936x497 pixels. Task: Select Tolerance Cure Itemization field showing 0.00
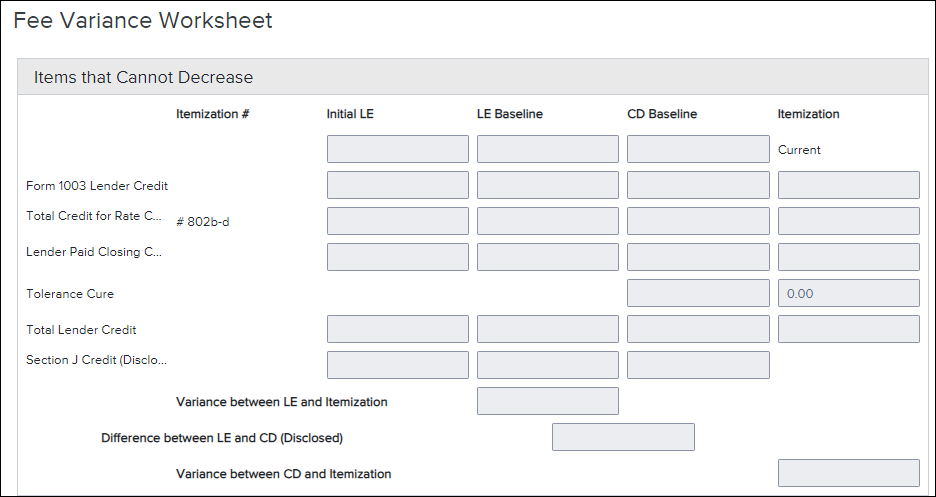point(848,293)
